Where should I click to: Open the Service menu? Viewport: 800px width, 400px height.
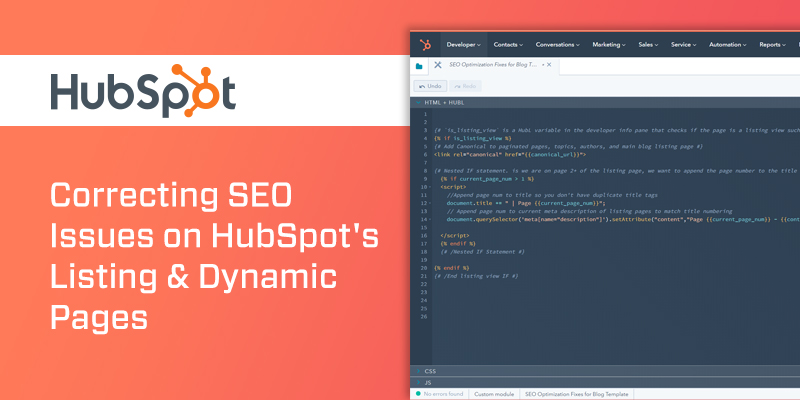point(683,45)
